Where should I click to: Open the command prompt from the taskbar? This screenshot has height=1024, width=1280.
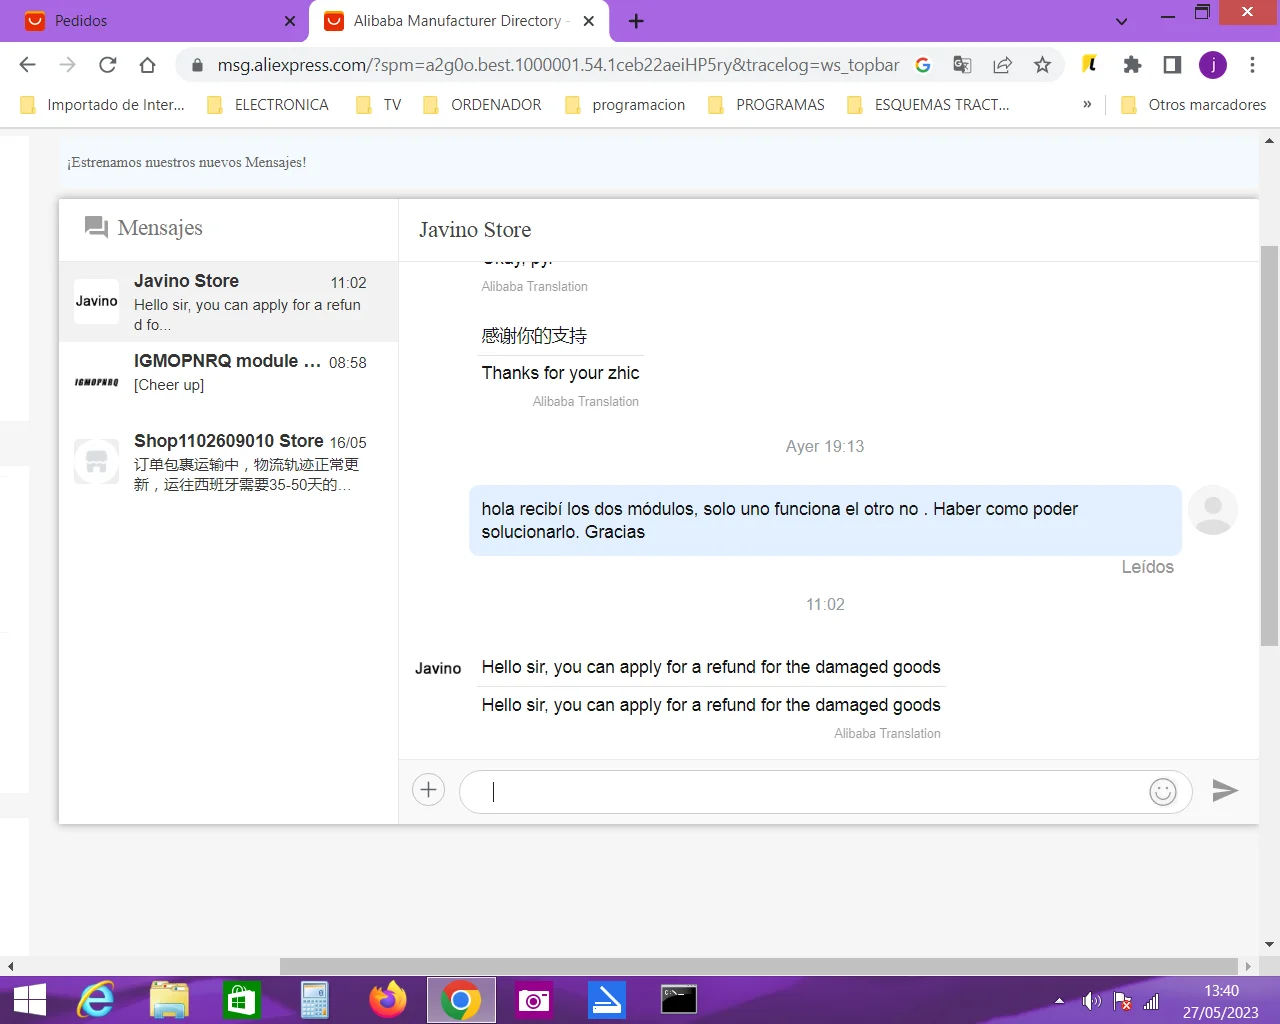(x=679, y=1000)
